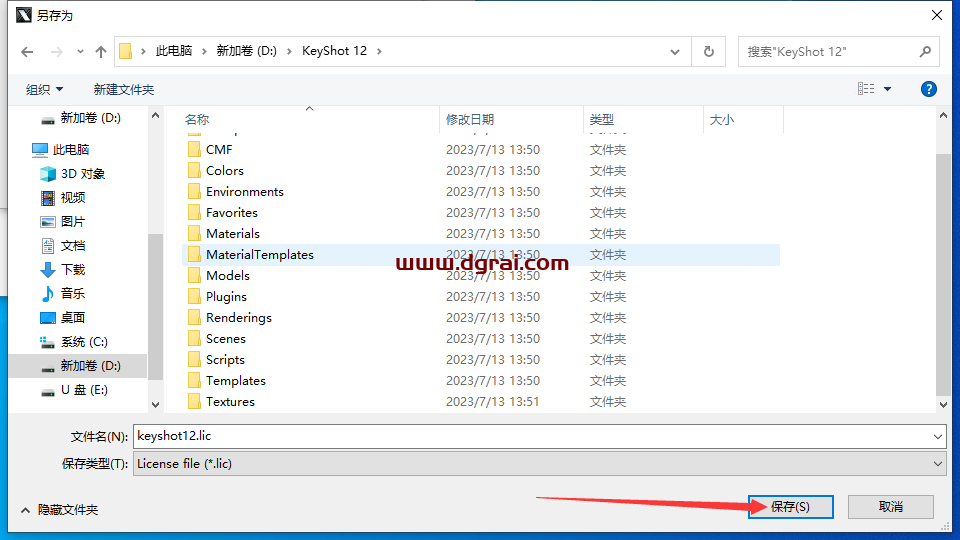Click file list scrollbar up arrow
The image size is (960, 540).
pyautogui.click(x=943, y=115)
